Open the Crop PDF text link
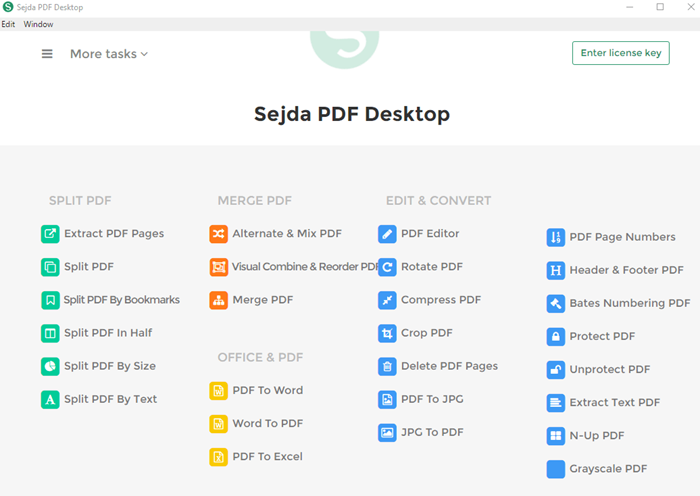Screen dimensions: 700x496 427,333
